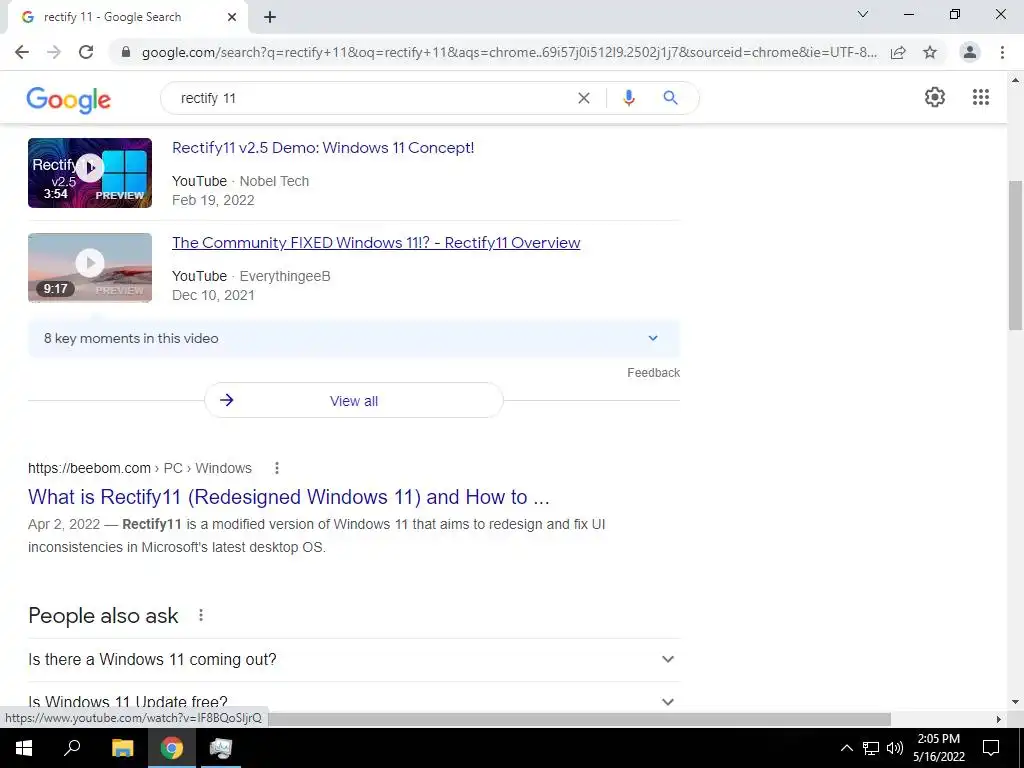This screenshot has height=768, width=1024.
Task: Close the 'rectify 11 - Google Search' tab
Action: point(232,18)
